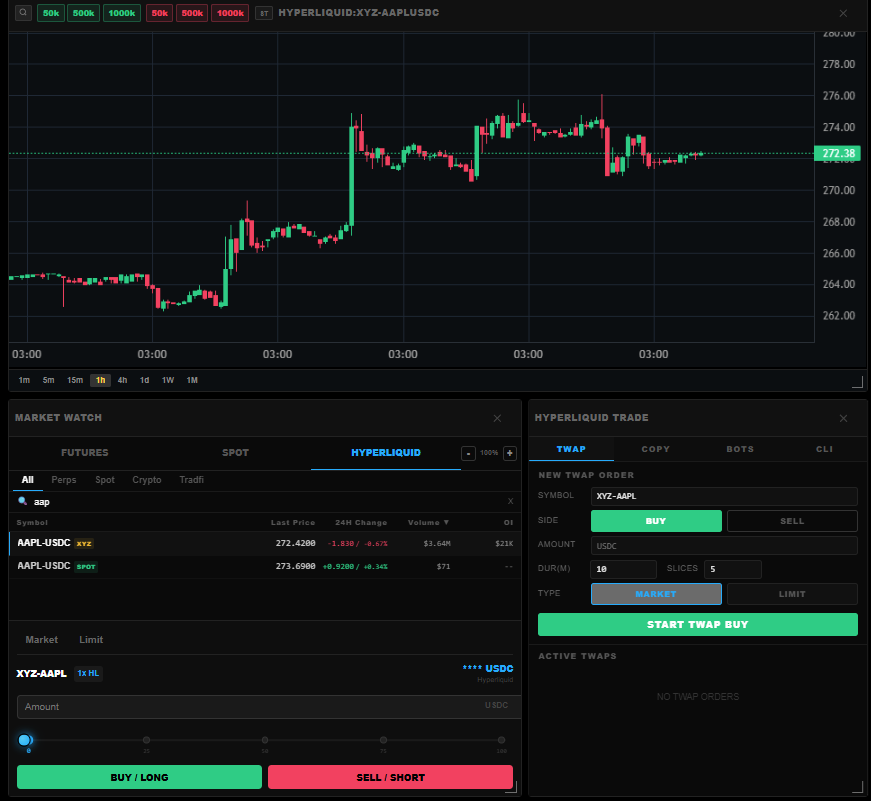Select the 1m chart timeframe
This screenshot has width=871, height=801.
pos(24,380)
